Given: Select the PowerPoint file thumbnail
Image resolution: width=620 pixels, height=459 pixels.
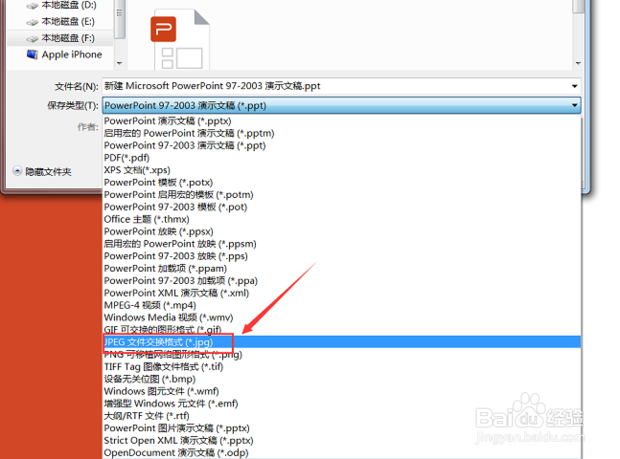Looking at the screenshot, I should [x=180, y=40].
